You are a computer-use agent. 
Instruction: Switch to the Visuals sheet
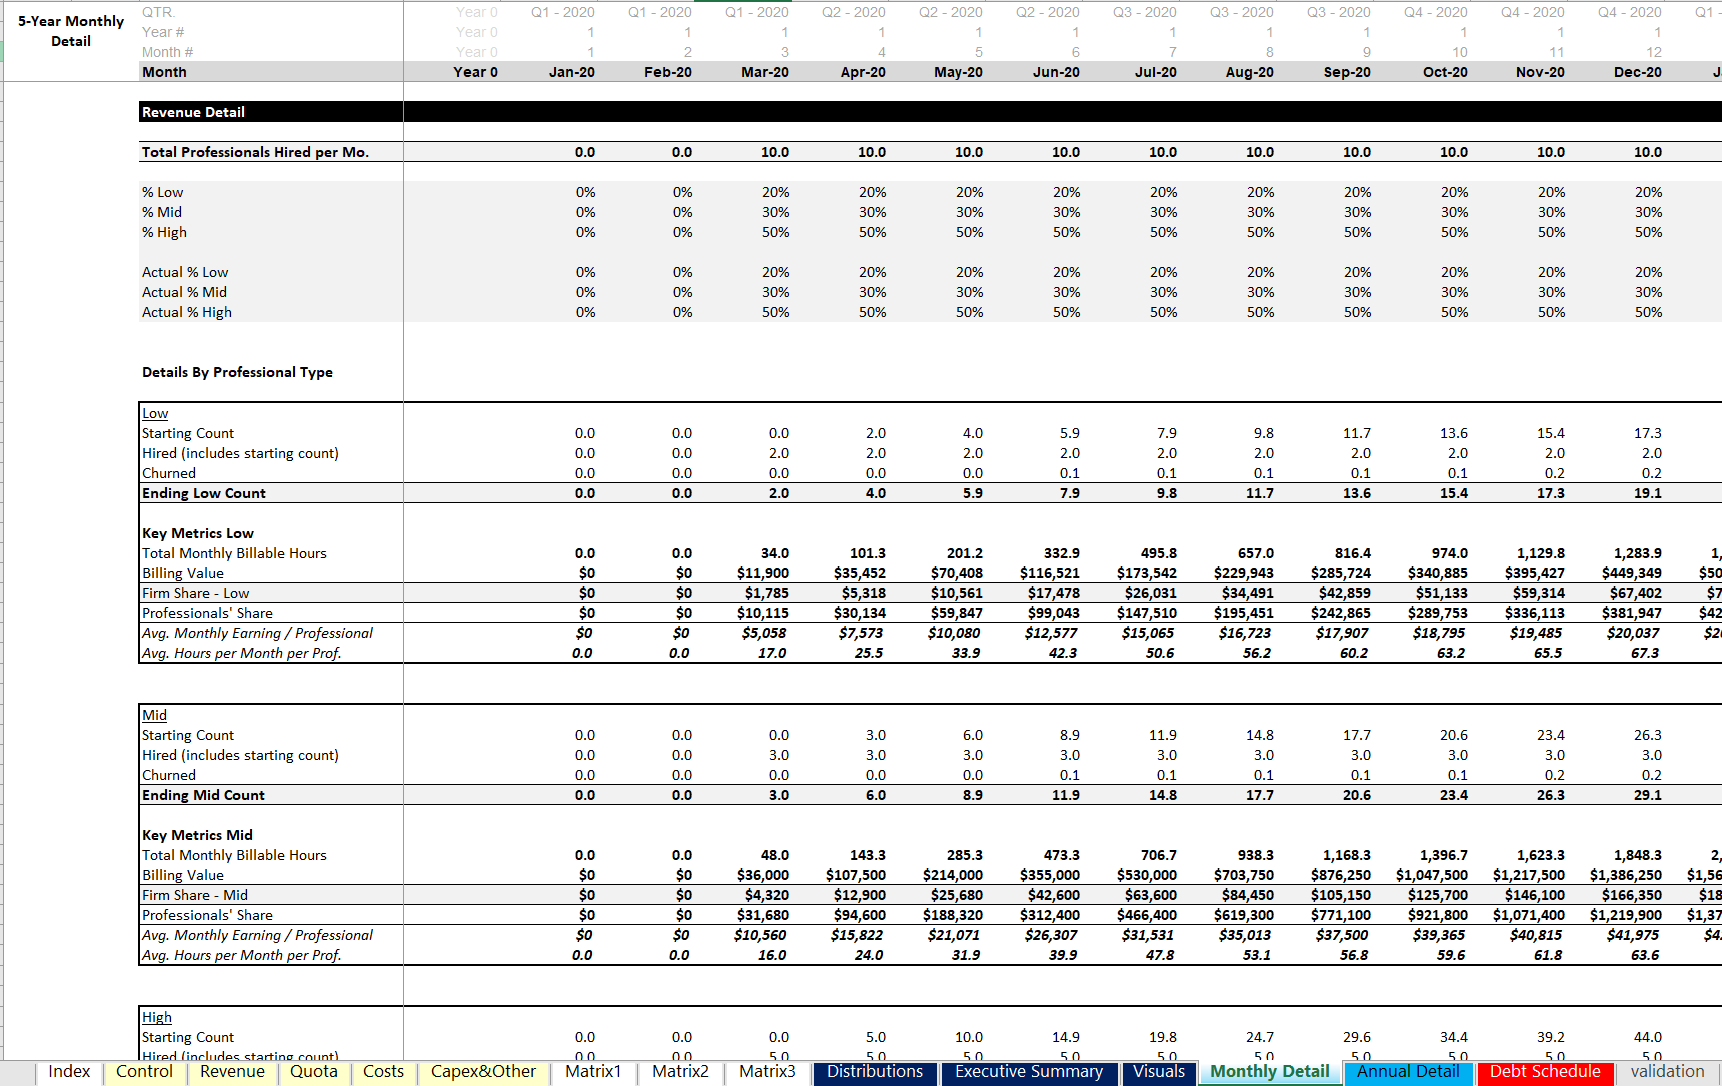[x=1158, y=1072]
